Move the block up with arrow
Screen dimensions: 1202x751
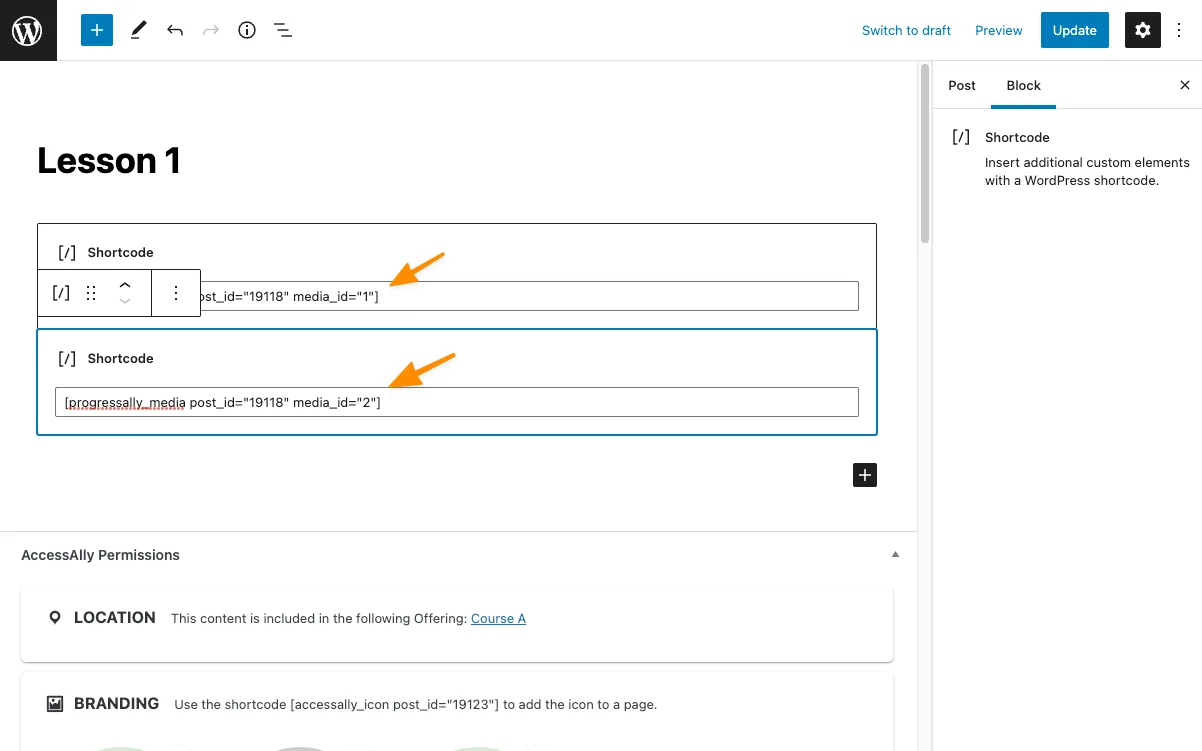tap(125, 285)
